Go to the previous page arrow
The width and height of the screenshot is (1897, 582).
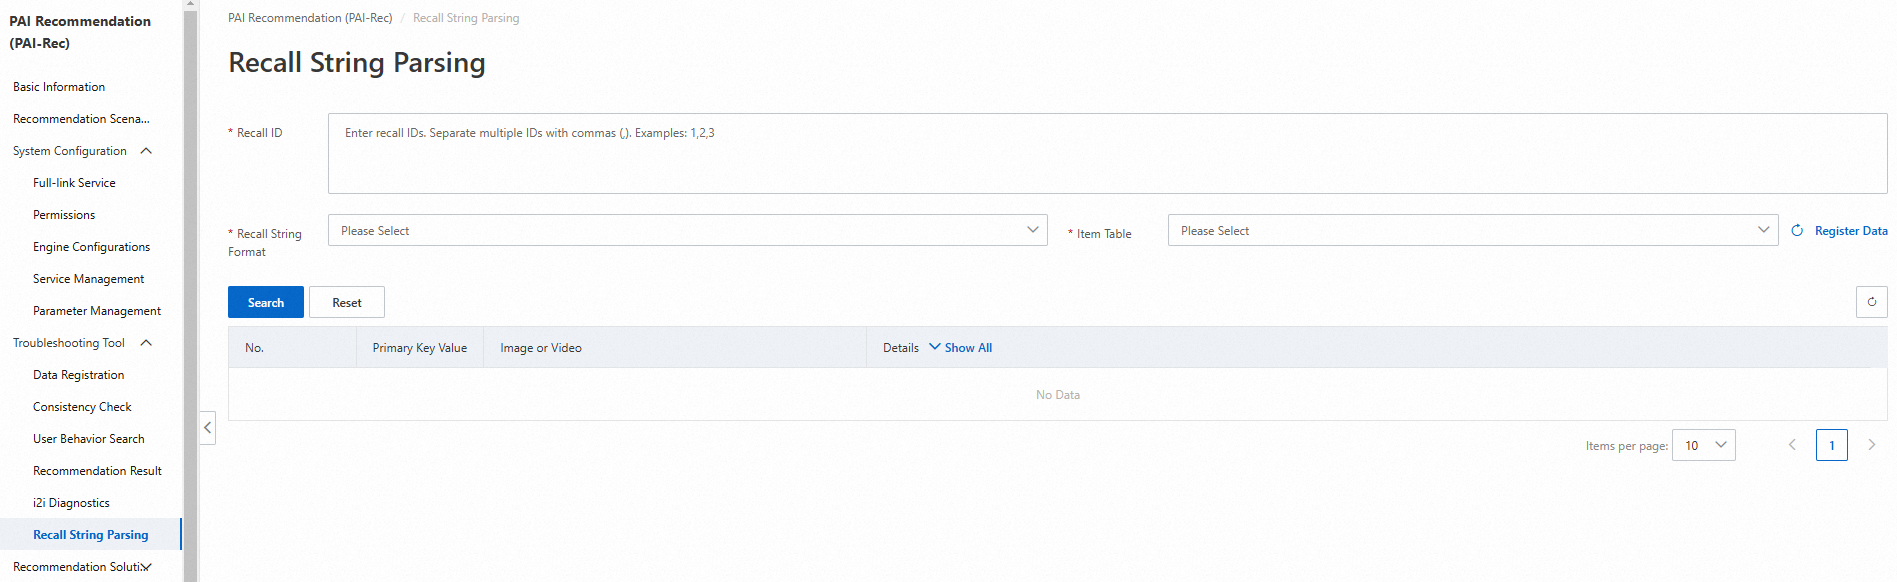(1792, 445)
